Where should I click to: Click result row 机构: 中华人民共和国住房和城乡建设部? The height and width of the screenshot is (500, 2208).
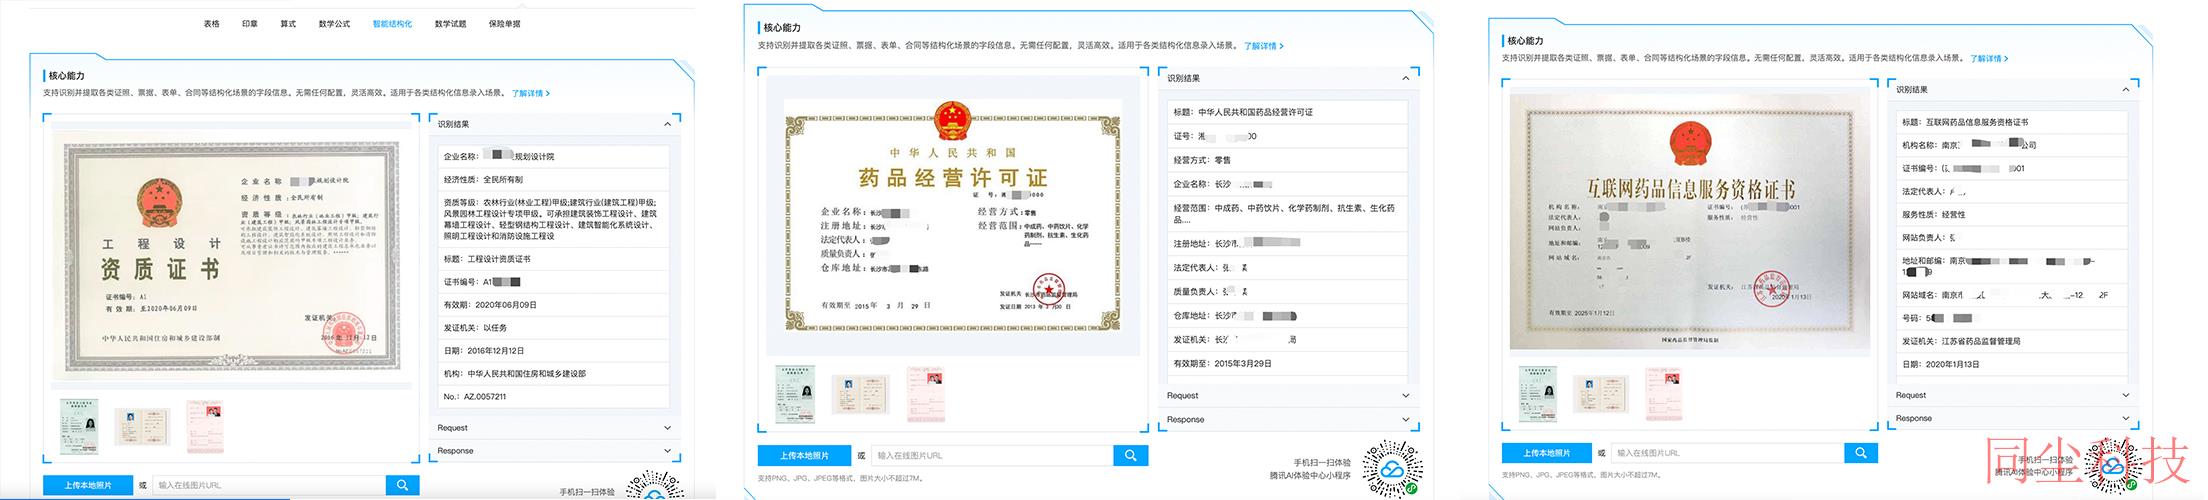tap(554, 374)
